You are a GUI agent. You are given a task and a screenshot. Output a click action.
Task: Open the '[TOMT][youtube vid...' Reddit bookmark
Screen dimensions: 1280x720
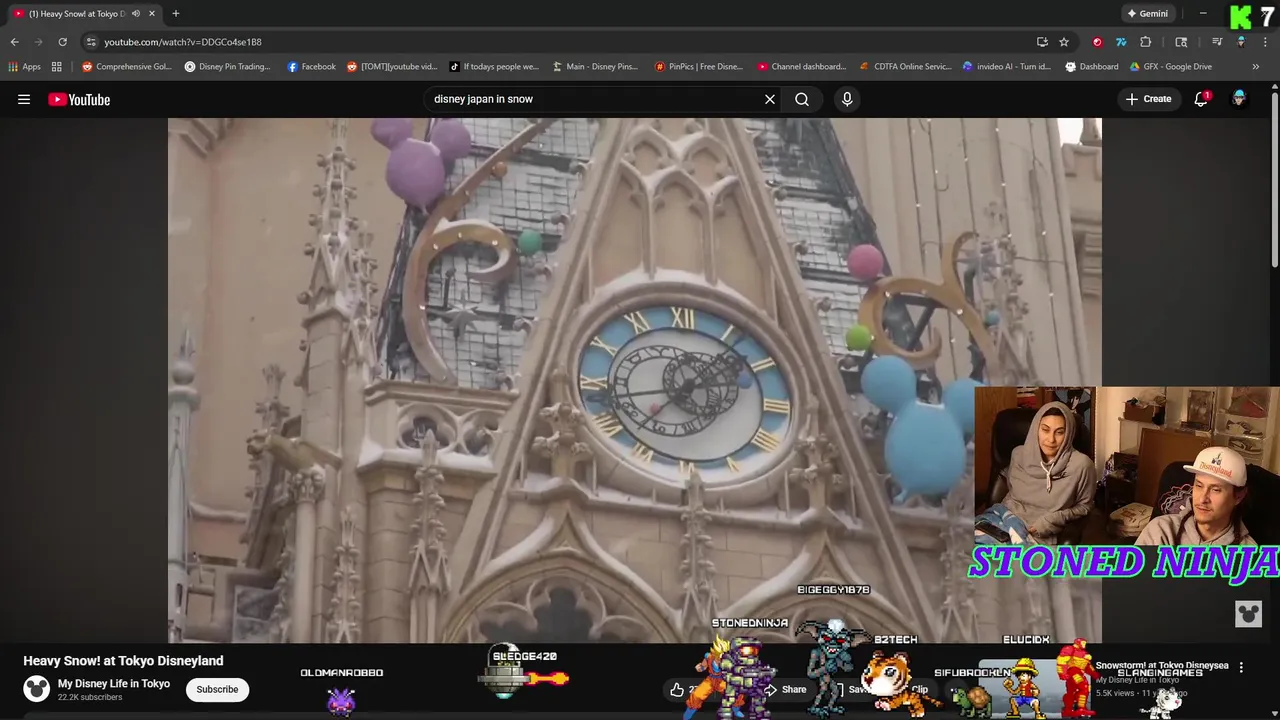tap(392, 67)
